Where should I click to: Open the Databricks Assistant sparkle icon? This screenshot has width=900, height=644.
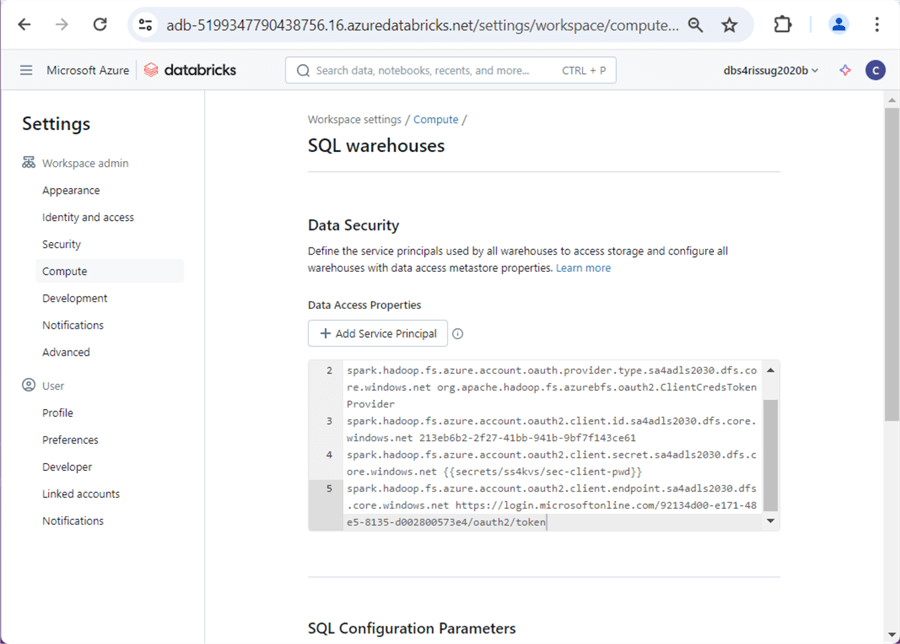point(845,70)
